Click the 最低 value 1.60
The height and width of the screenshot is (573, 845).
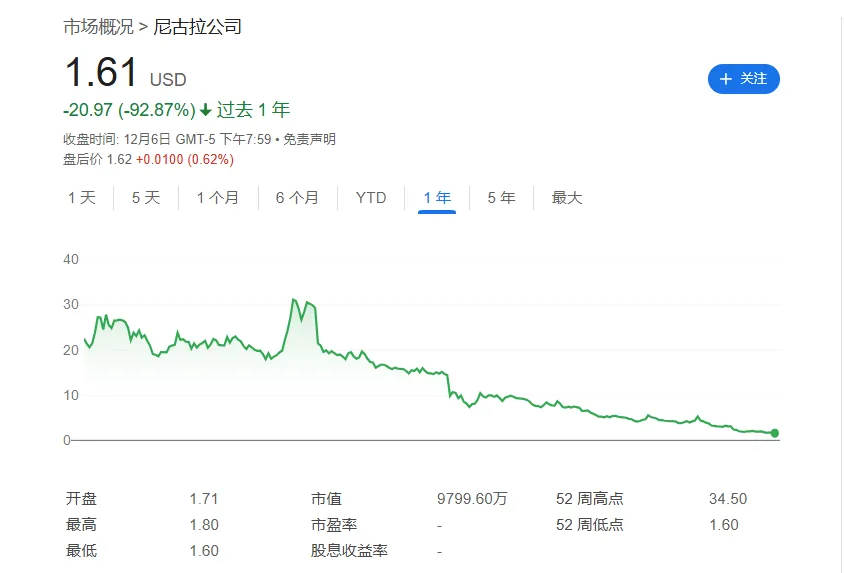click(x=204, y=550)
